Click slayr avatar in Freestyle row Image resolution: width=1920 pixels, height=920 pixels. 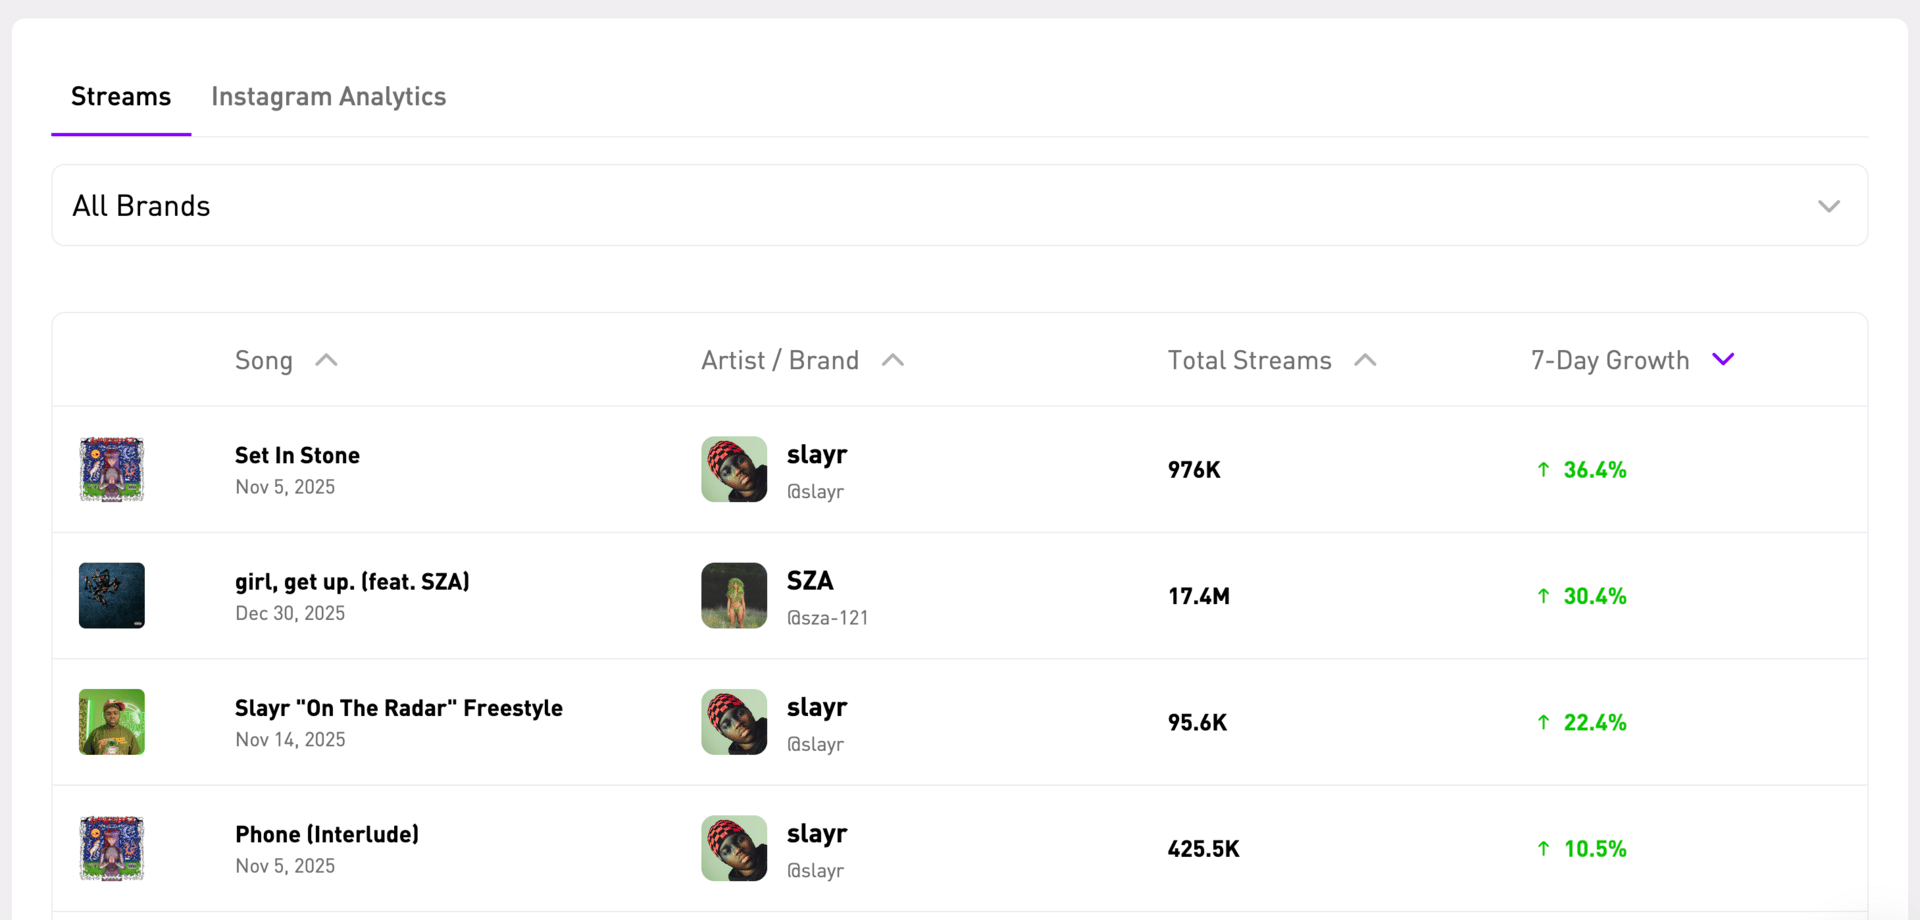pos(734,722)
